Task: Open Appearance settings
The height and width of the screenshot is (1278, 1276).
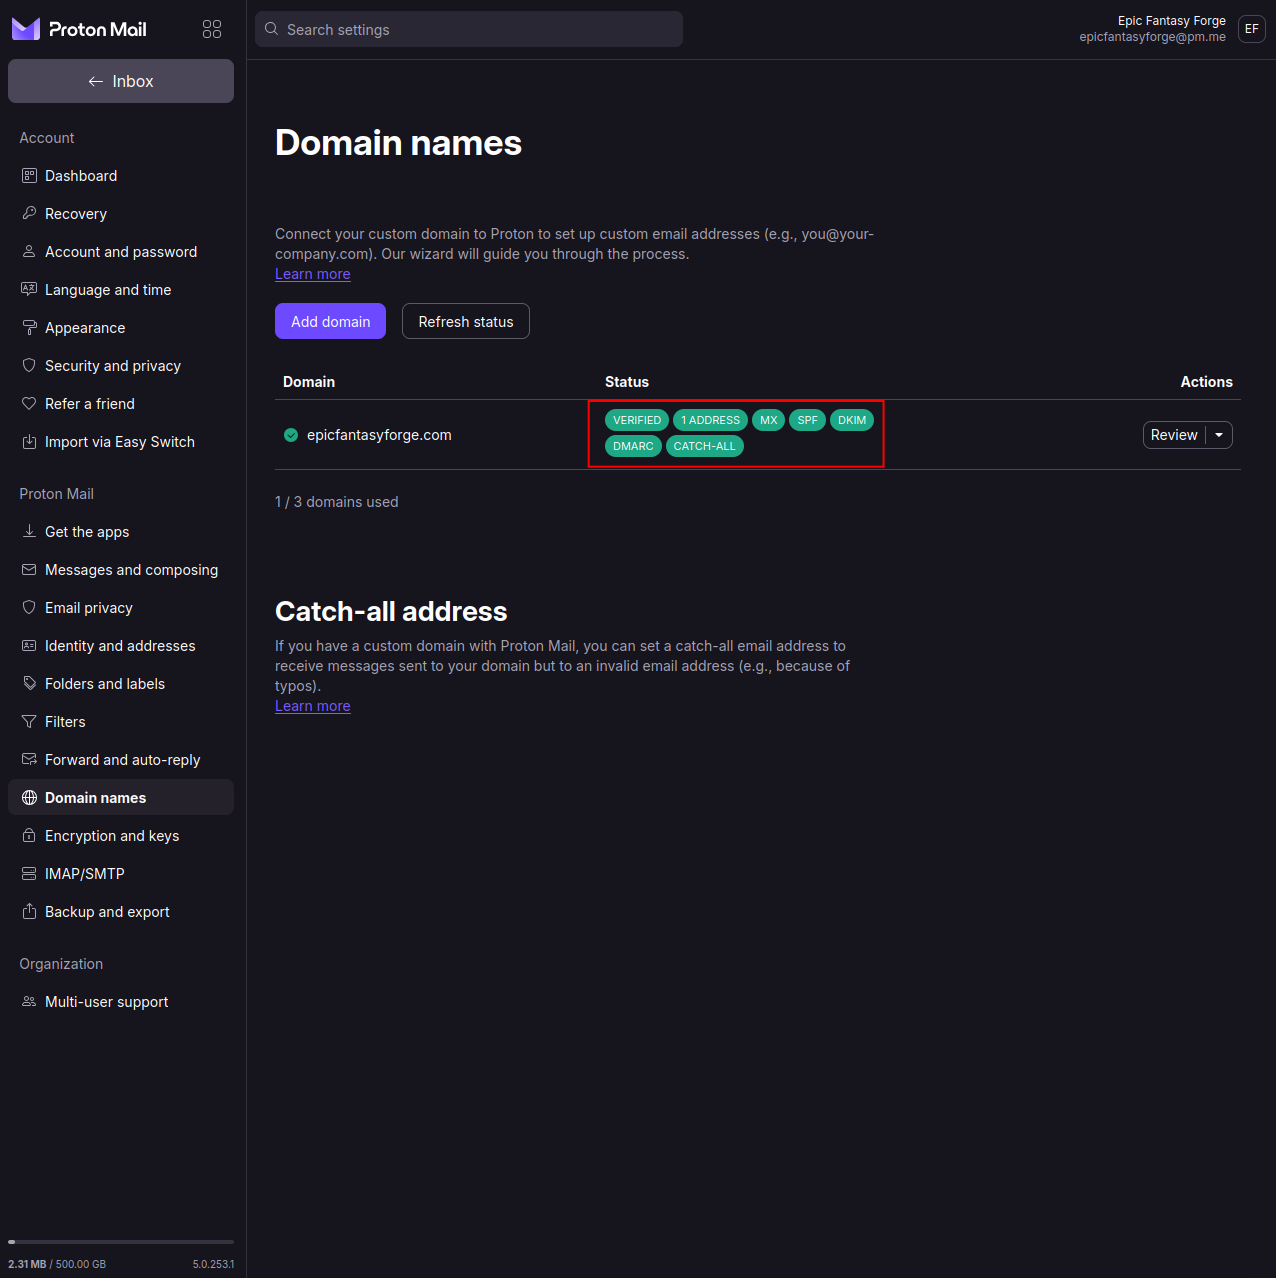Action: pos(121,328)
